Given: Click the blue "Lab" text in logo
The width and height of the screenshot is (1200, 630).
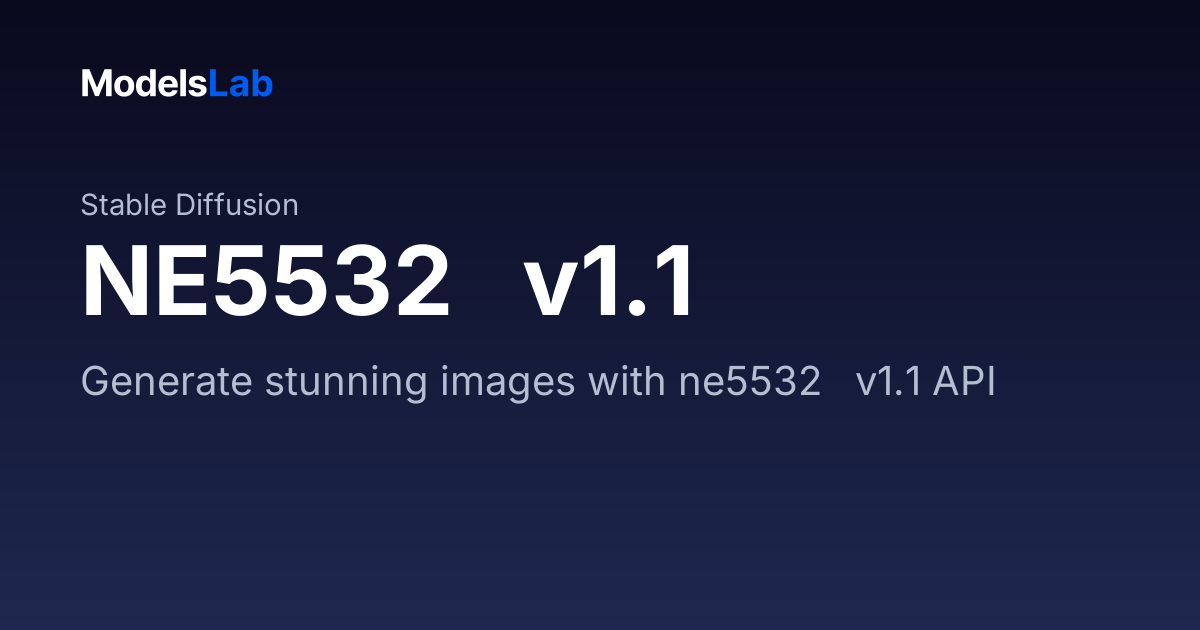Looking at the screenshot, I should [241, 84].
